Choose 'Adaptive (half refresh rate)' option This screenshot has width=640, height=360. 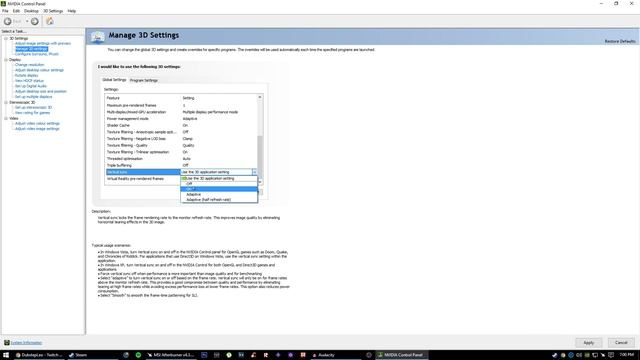(x=219, y=200)
